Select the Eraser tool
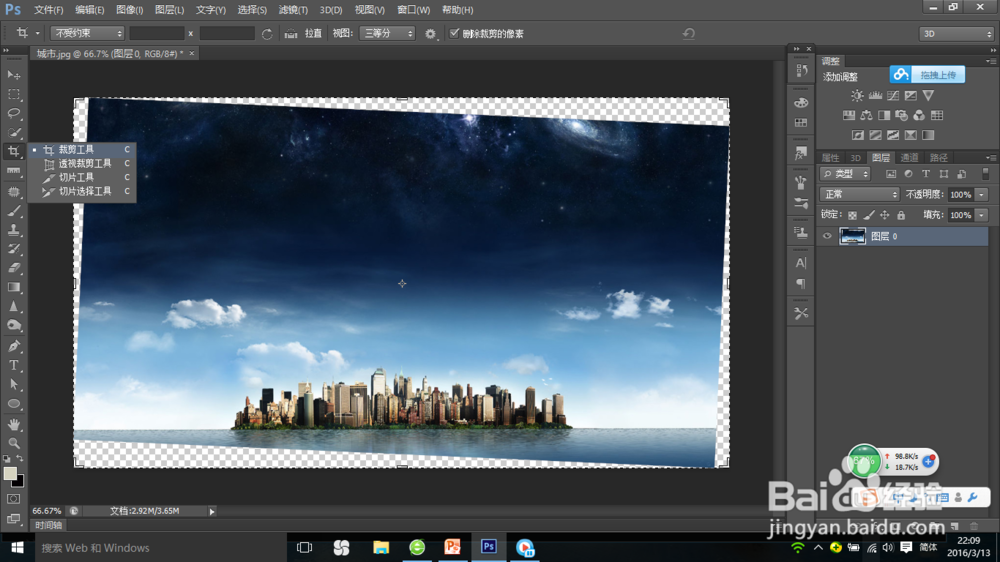 13,269
